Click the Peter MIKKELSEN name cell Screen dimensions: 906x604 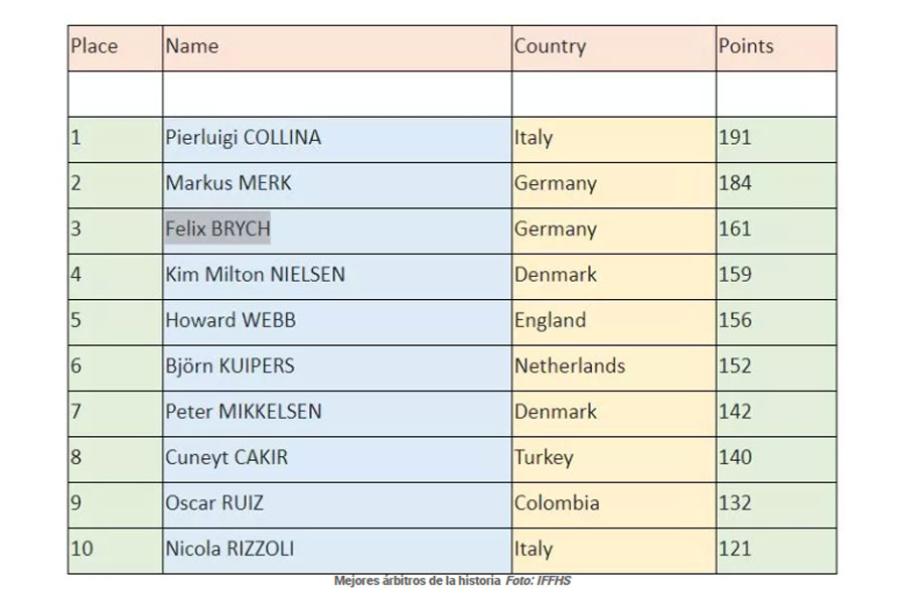243,411
